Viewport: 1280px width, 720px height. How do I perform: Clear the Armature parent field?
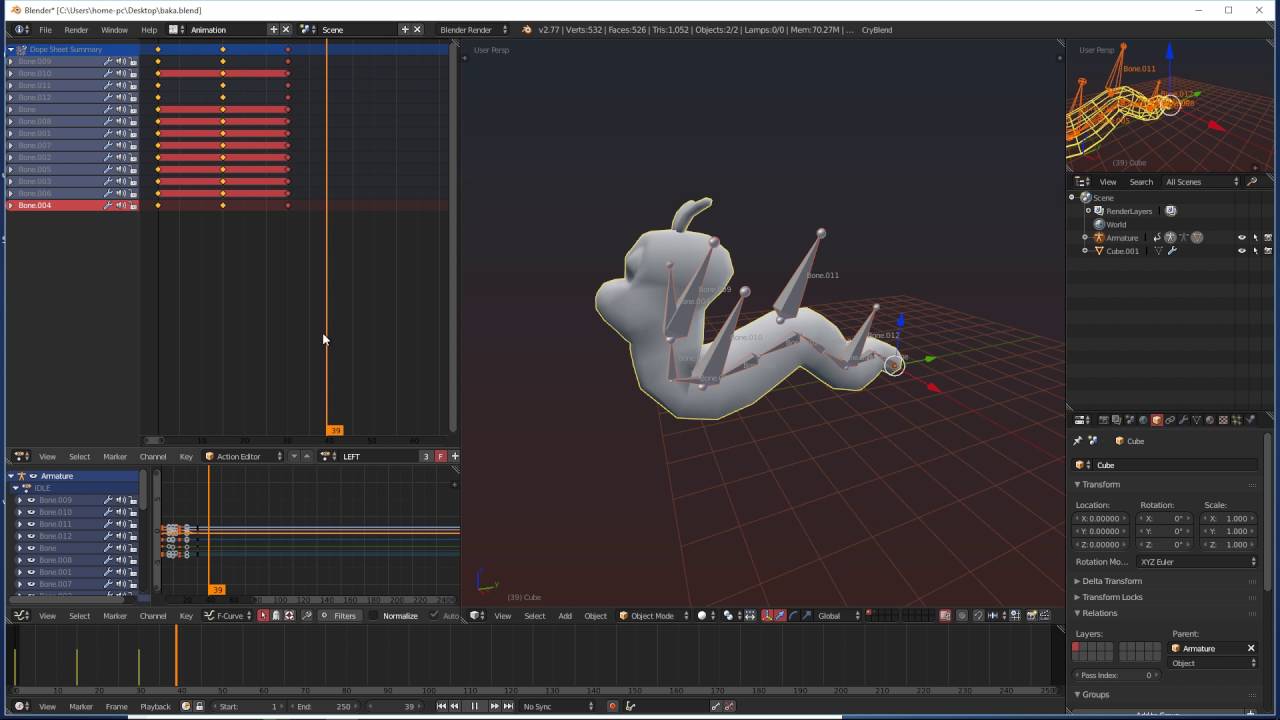[1250, 649]
